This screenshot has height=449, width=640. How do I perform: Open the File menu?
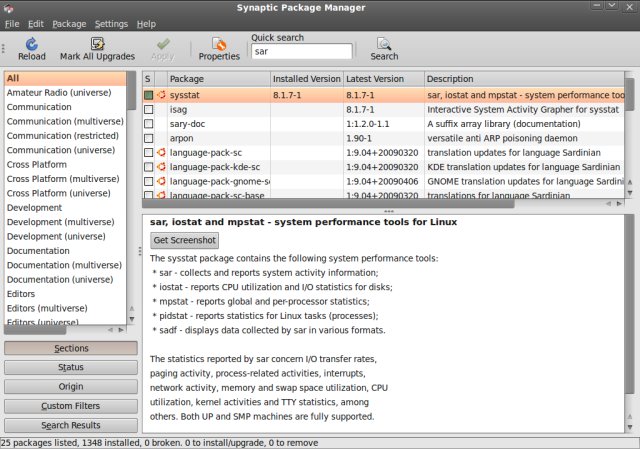(12, 24)
